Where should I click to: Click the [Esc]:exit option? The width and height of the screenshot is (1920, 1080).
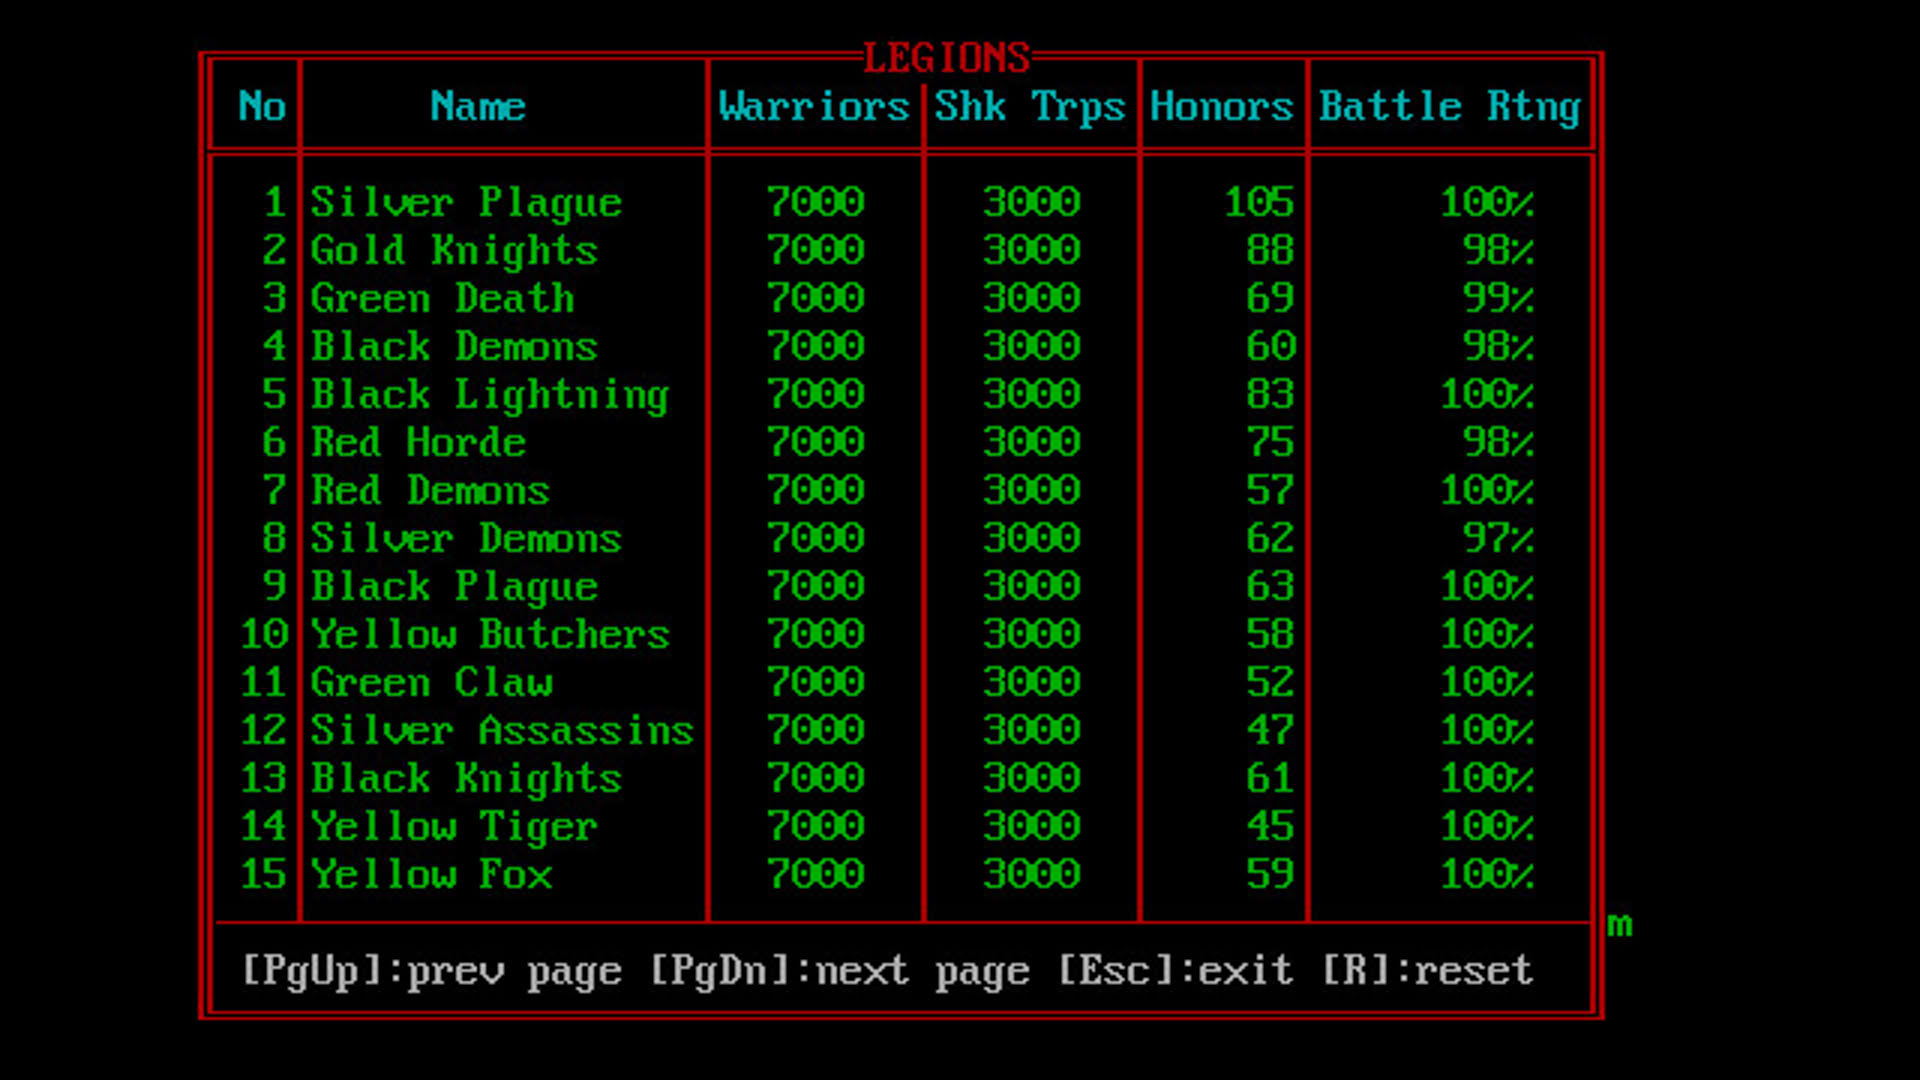pos(1176,971)
